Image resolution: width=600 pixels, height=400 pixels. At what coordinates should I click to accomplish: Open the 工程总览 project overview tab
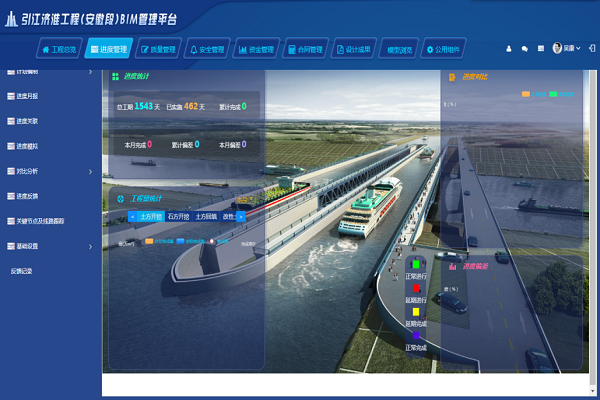point(59,48)
